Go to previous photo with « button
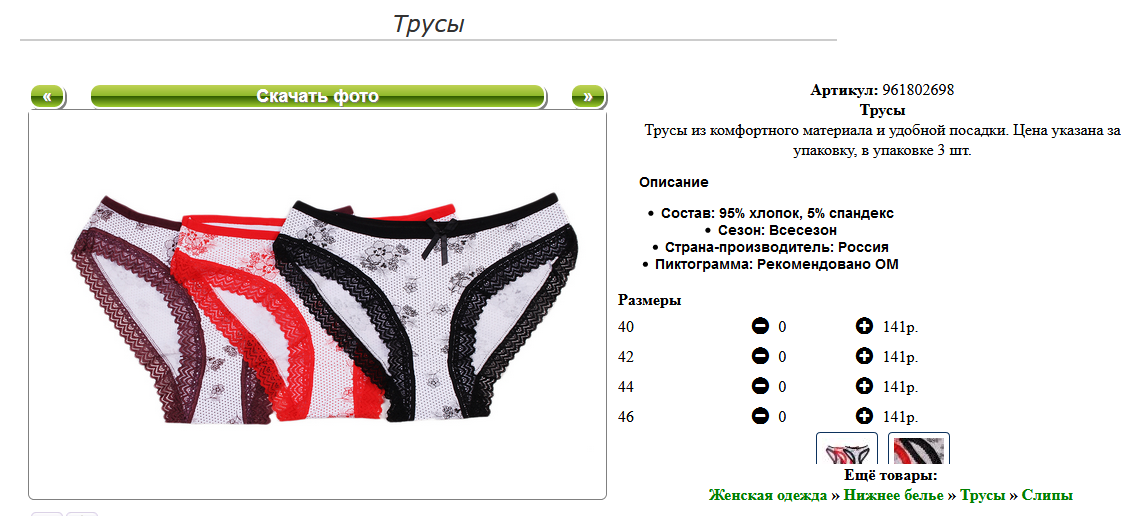The height and width of the screenshot is (516, 1136). [x=47, y=96]
